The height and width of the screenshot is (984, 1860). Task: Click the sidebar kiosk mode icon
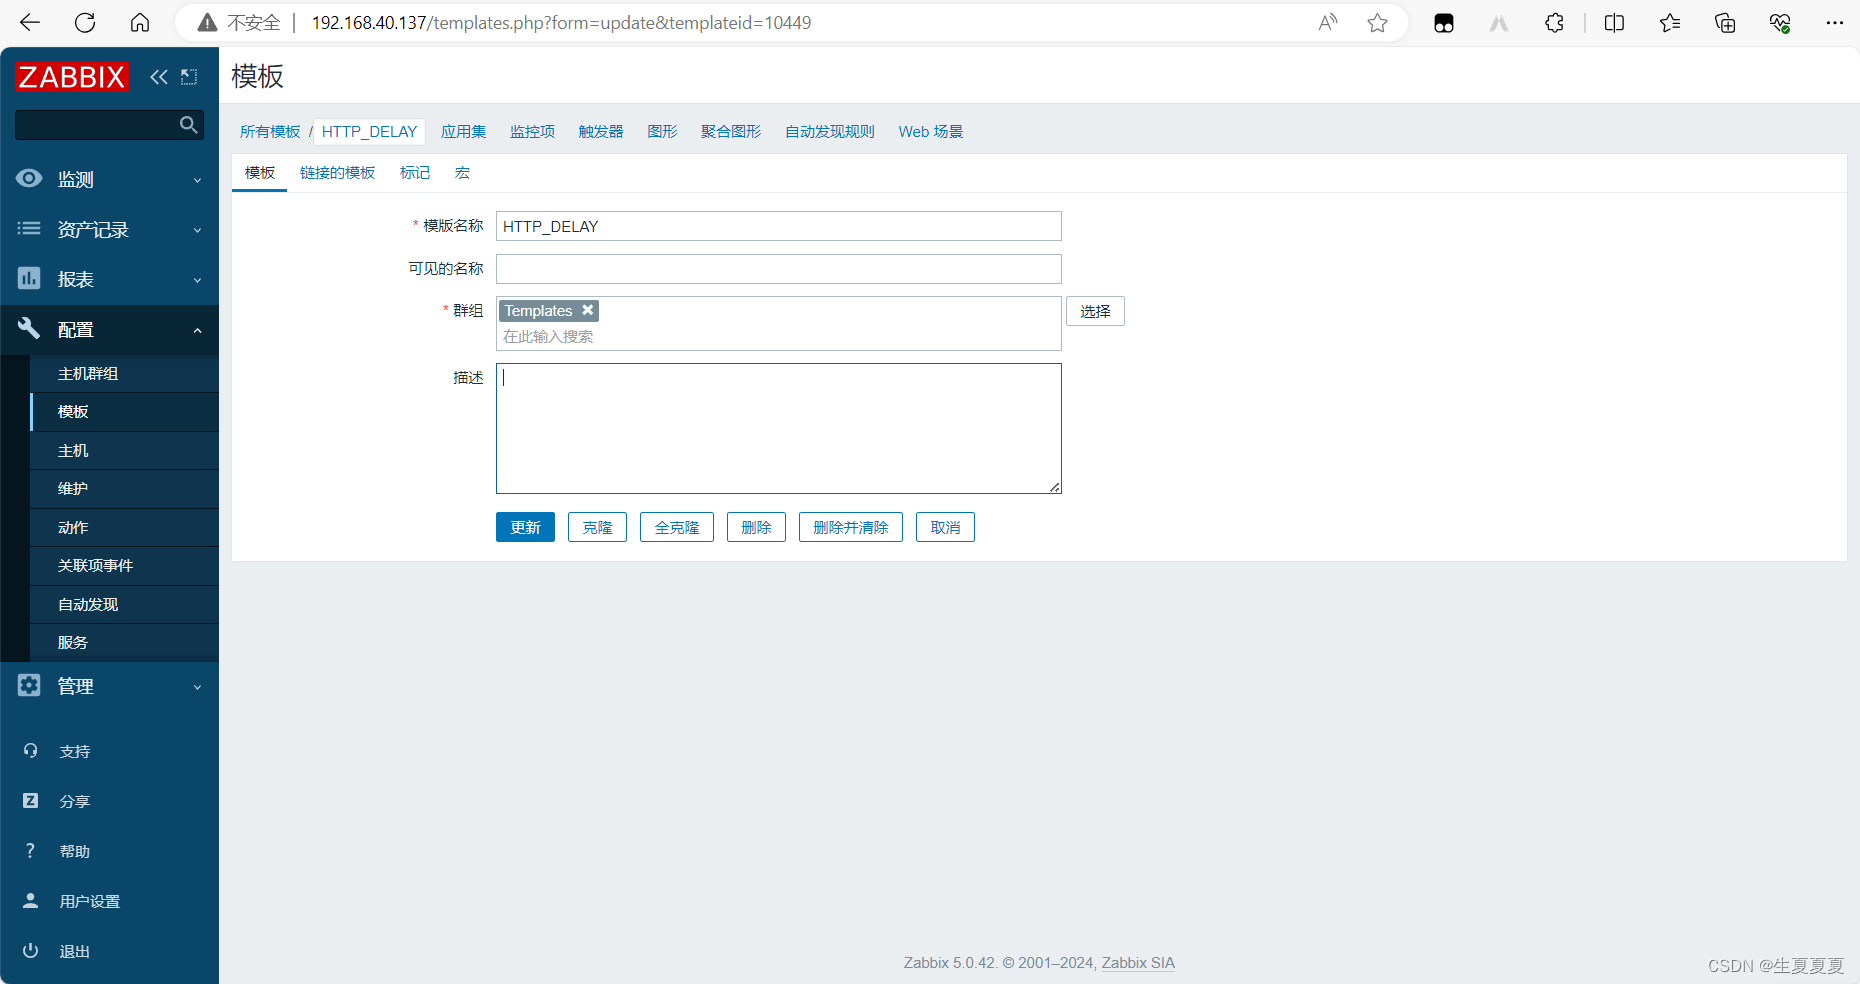coord(189,77)
